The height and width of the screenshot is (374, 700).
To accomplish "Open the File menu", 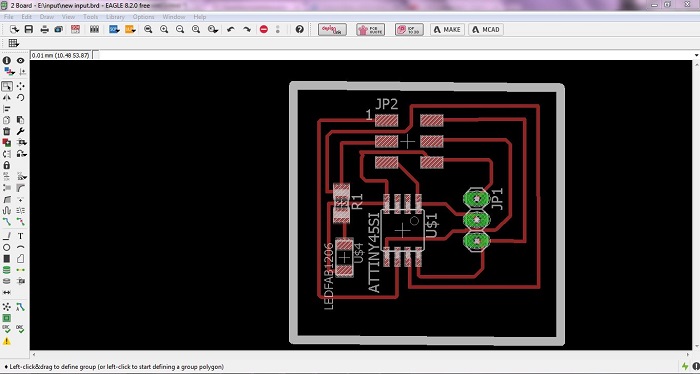I will [x=8, y=17].
